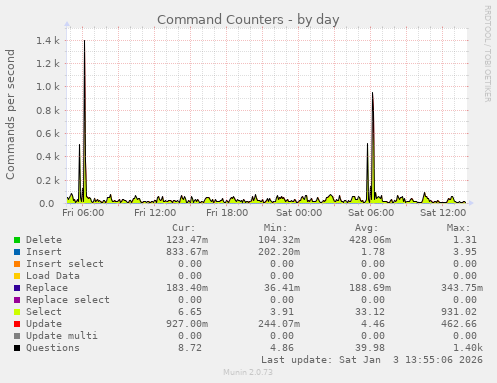
Task: Click the '0.2 k' y-axis label
Action: [x=48, y=180]
